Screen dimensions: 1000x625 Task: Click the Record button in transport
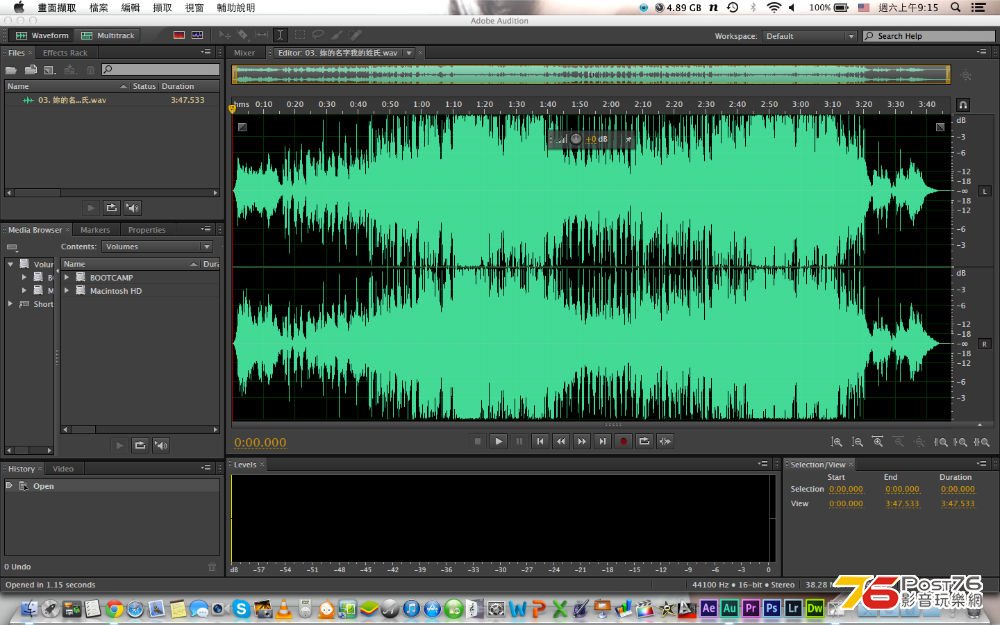pos(623,441)
